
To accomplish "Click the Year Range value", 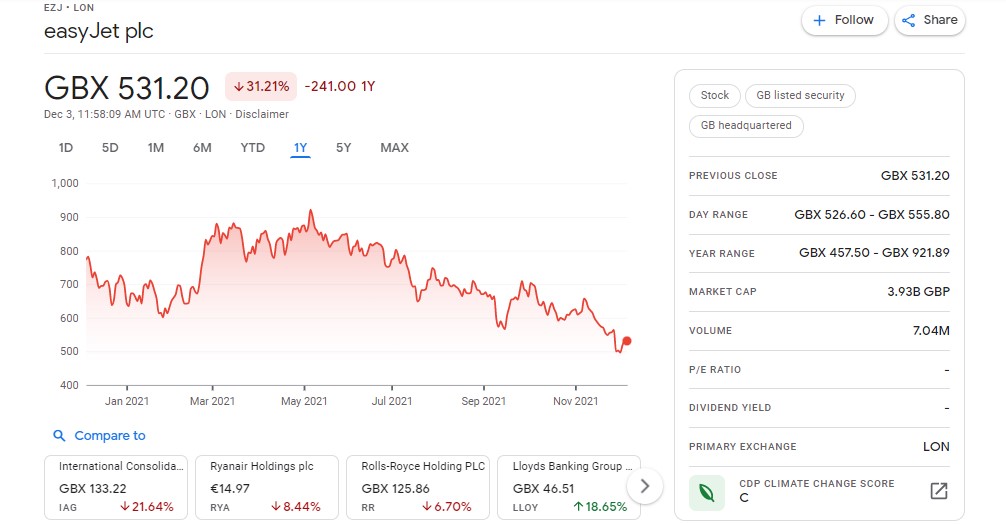I will [874, 253].
